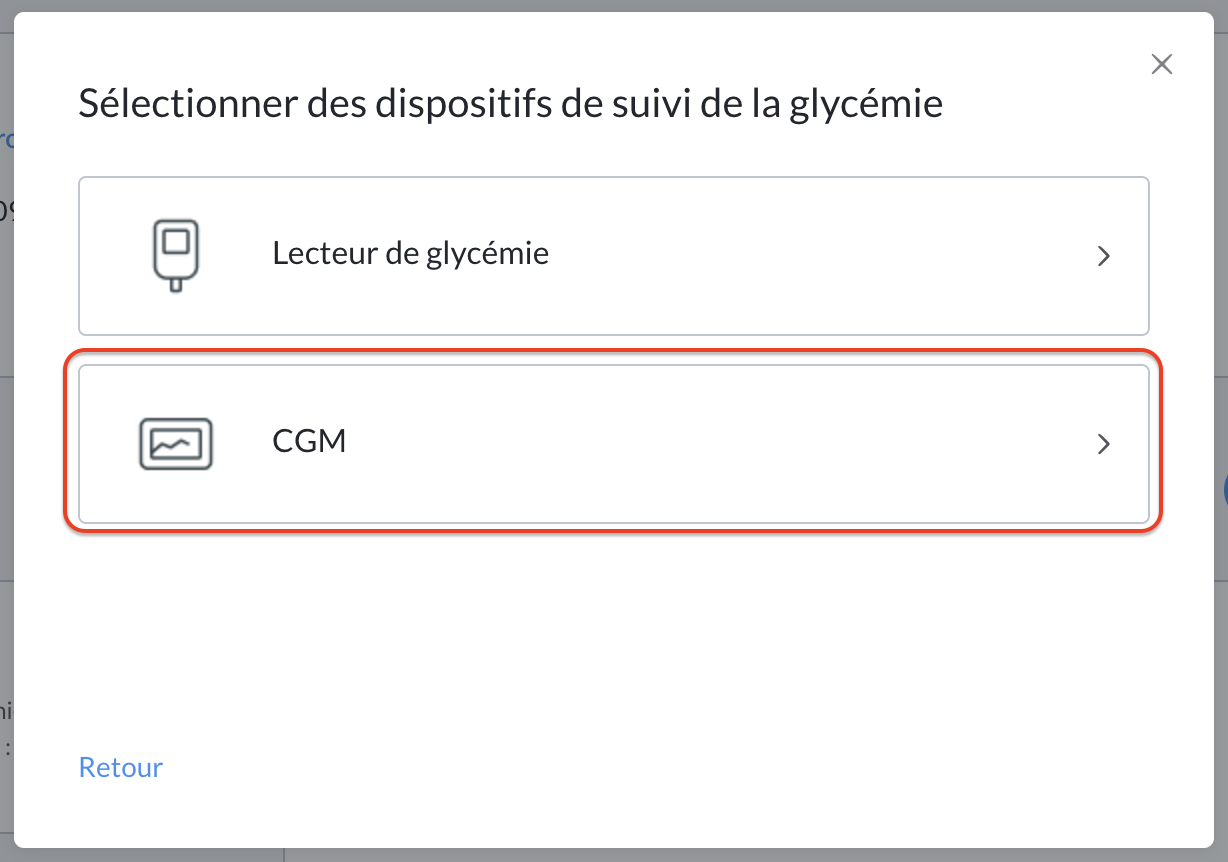Click the blood glucose meter device icon
The image size is (1228, 862).
click(x=175, y=255)
